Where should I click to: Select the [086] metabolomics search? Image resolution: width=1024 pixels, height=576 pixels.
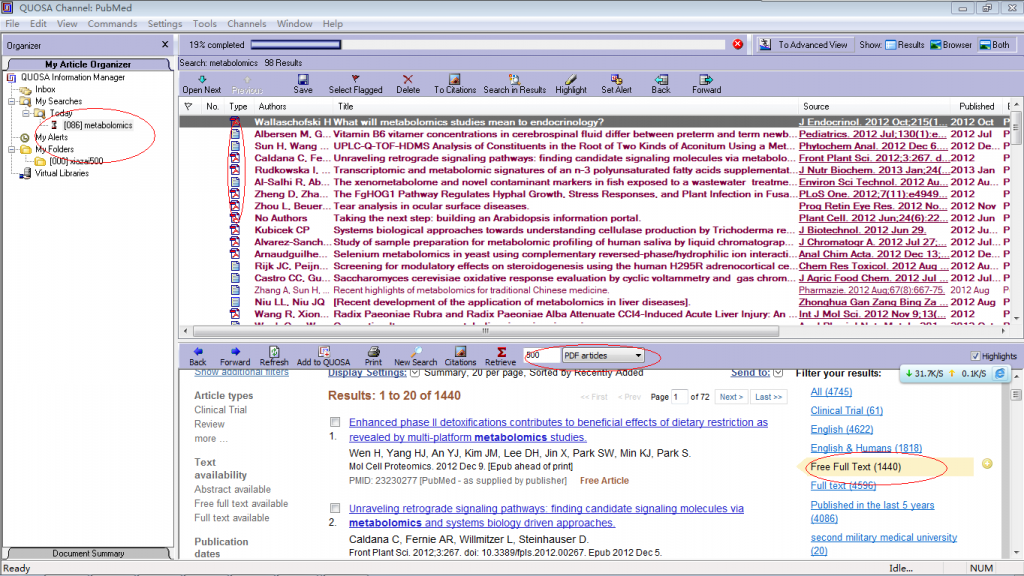coord(98,125)
